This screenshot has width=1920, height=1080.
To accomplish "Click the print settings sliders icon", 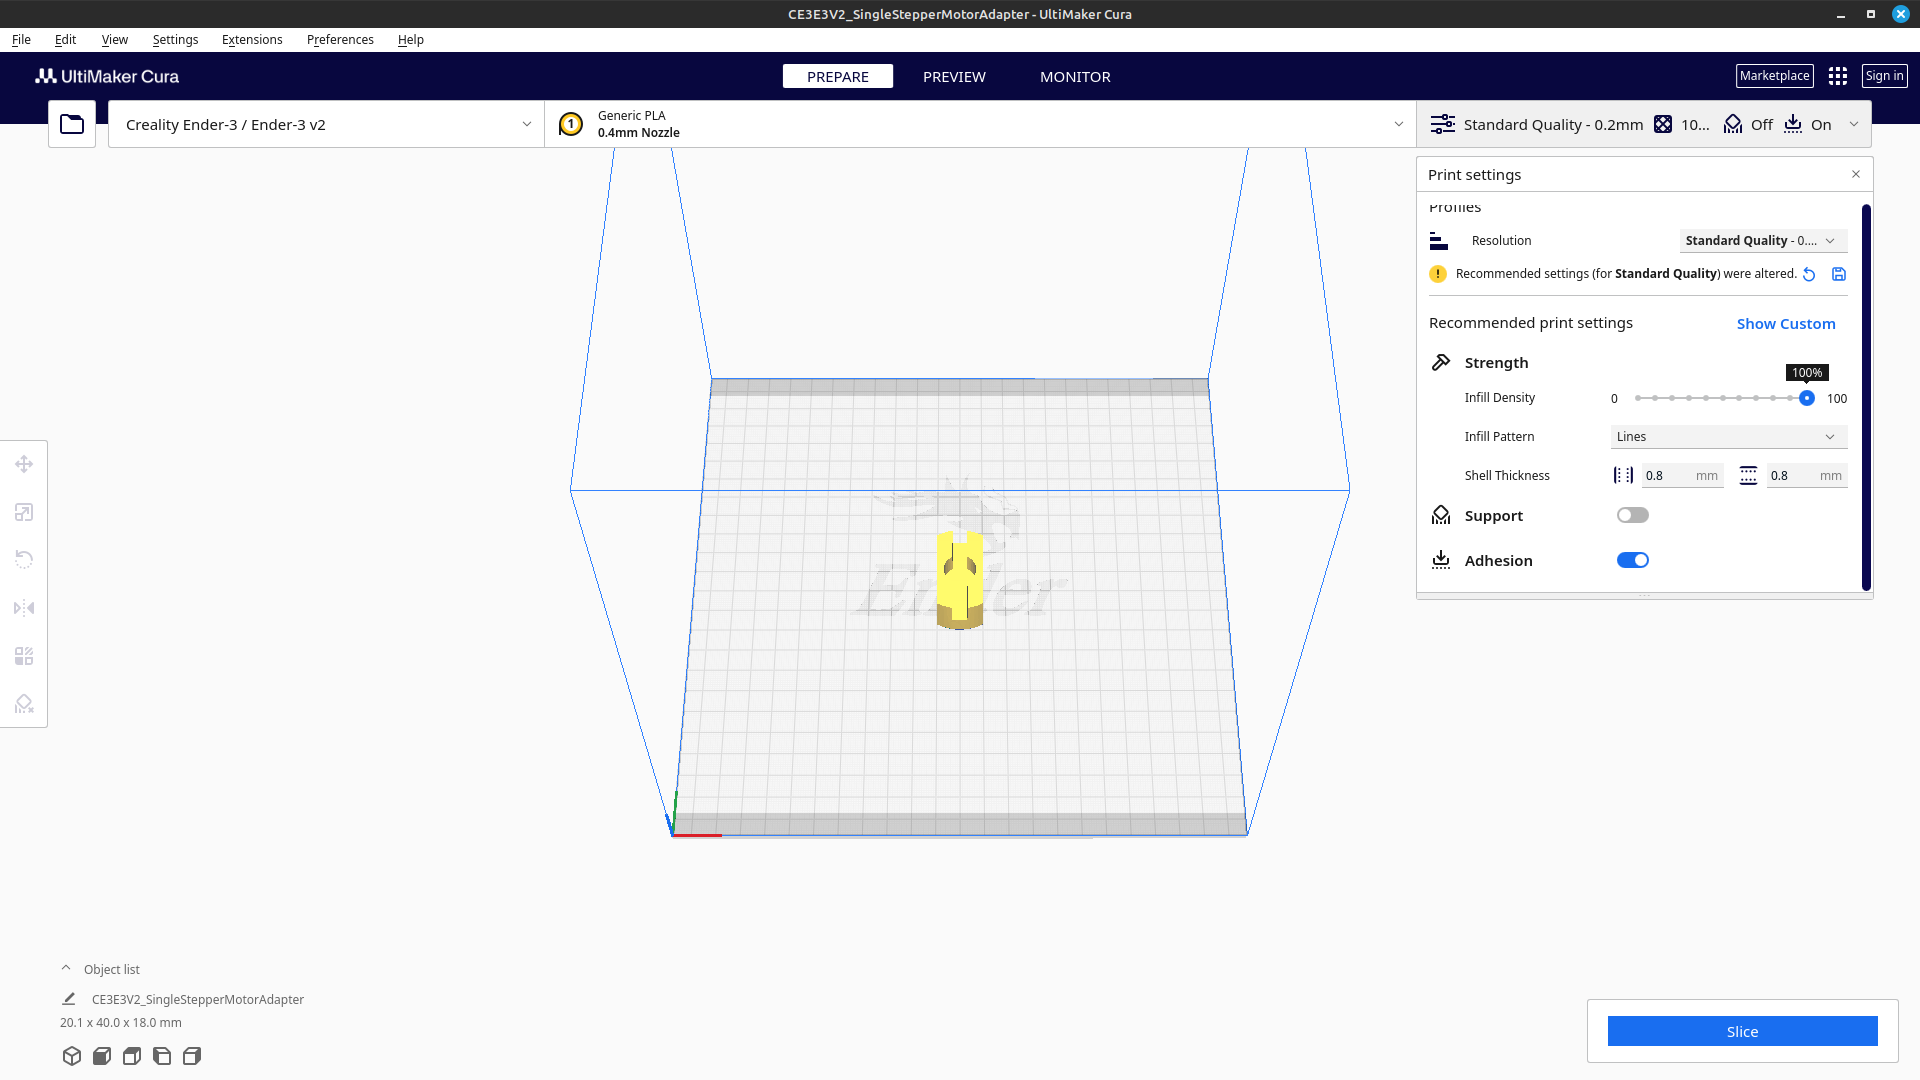I will (x=1443, y=124).
